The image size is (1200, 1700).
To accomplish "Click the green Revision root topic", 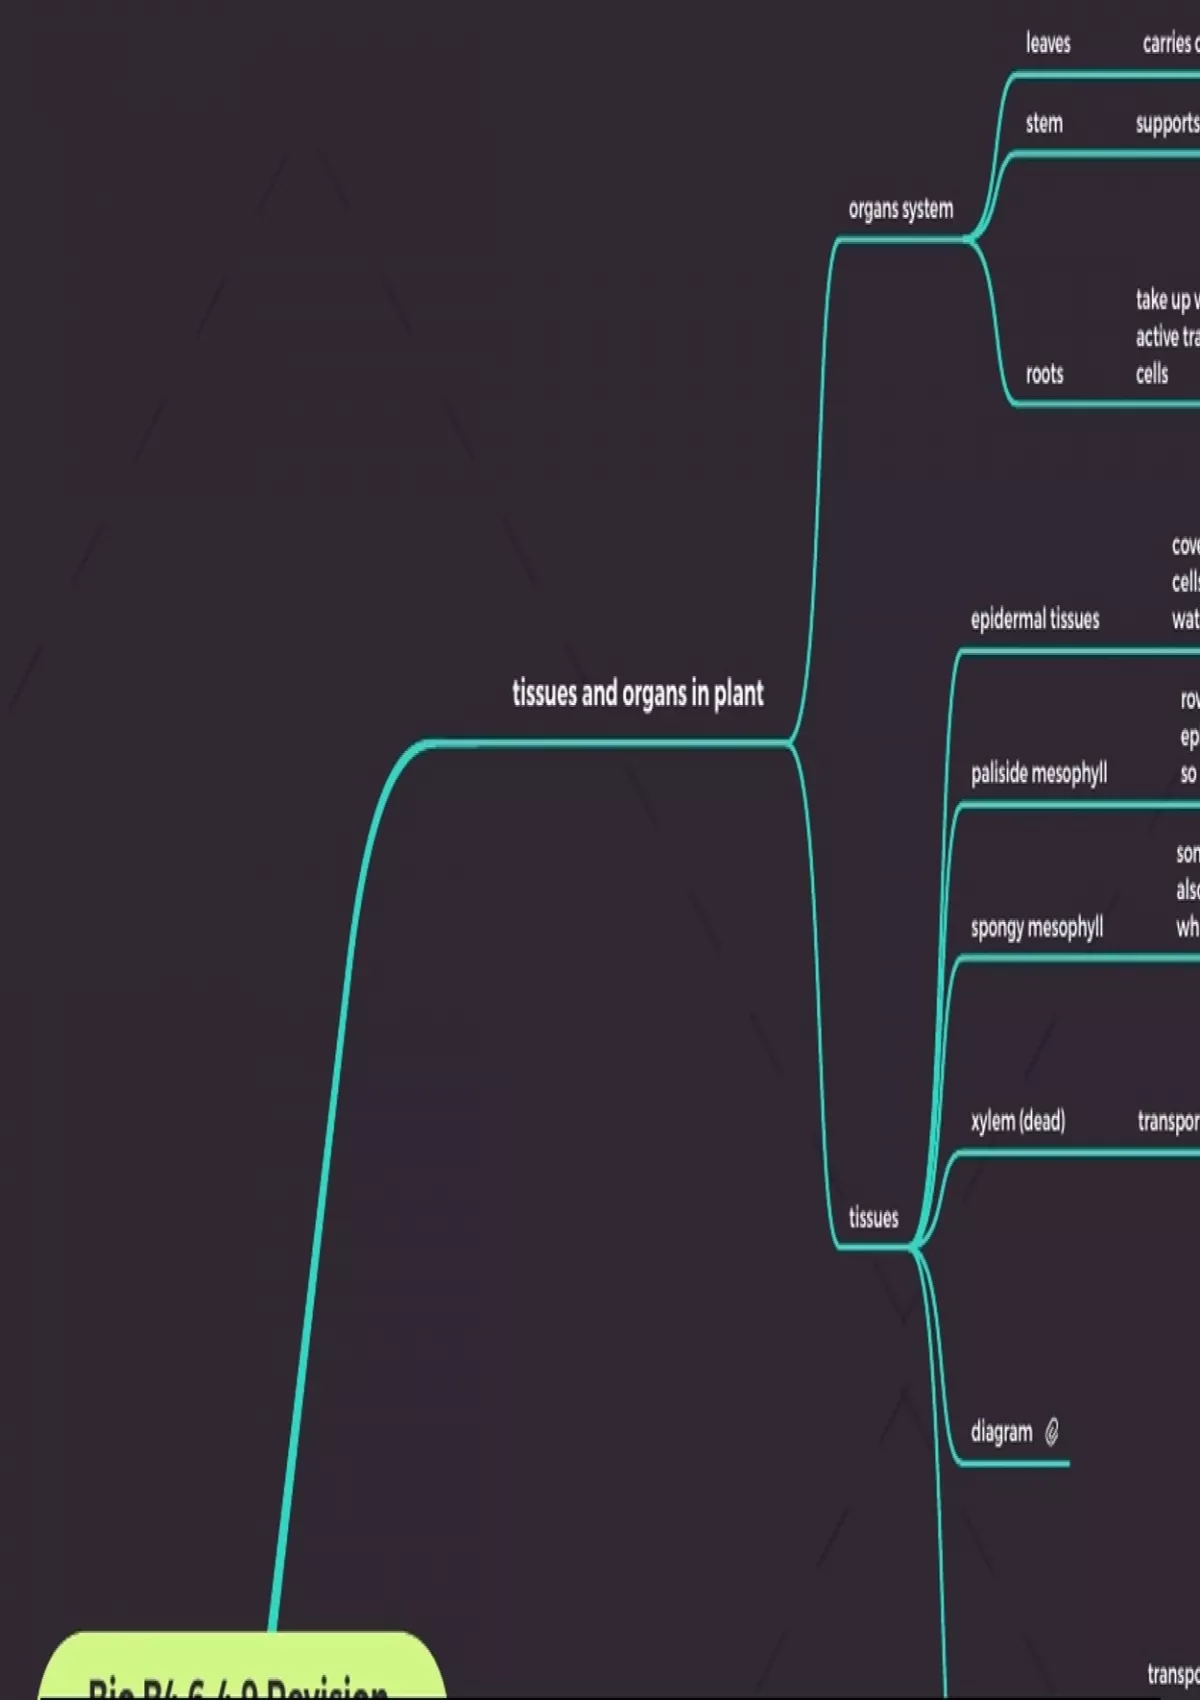I will (240, 1672).
